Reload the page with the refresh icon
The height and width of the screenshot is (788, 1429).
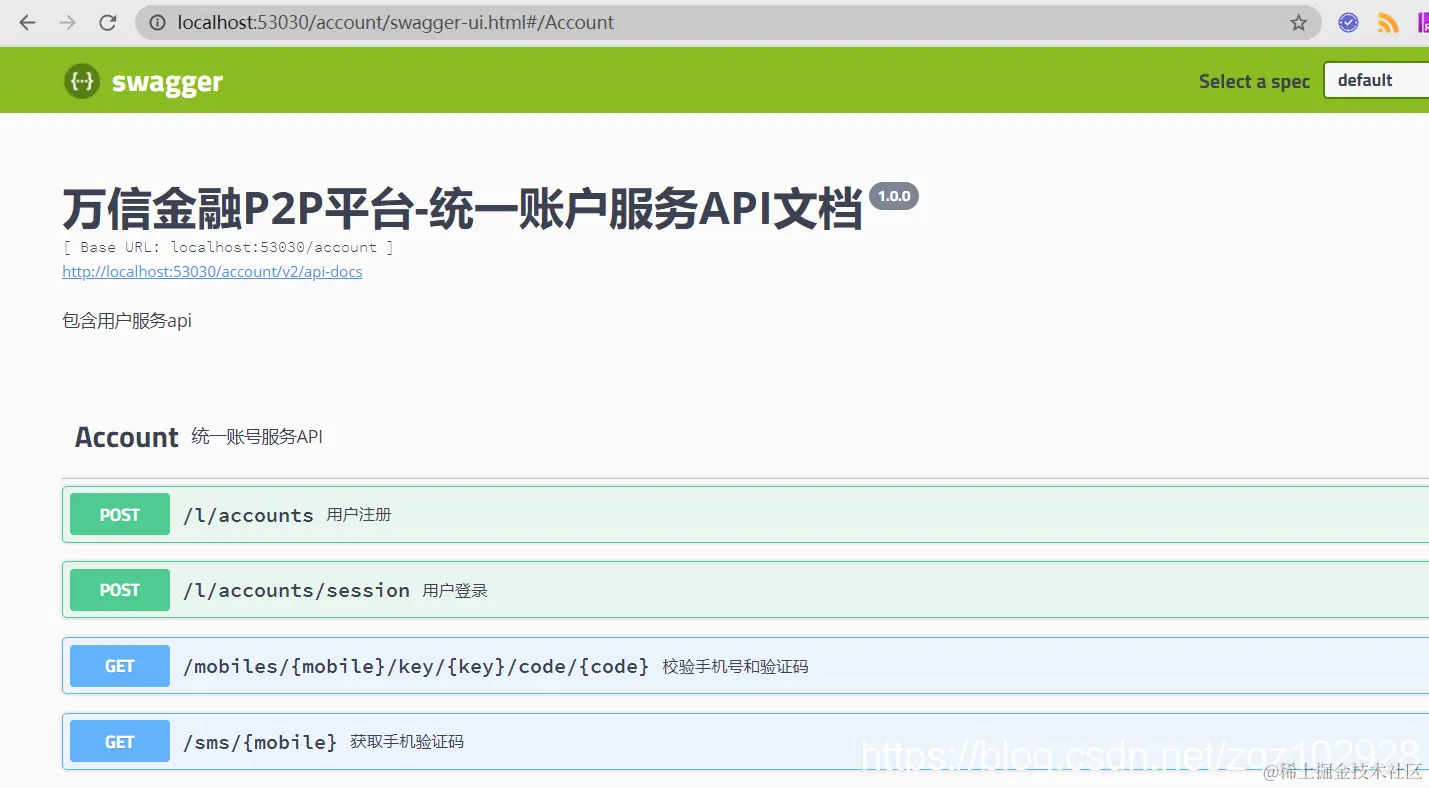(108, 22)
